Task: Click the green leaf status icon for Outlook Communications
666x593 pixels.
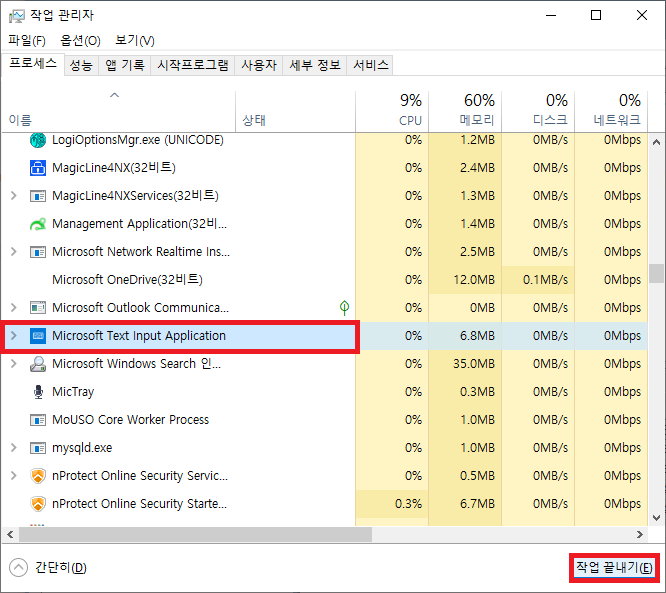Action: (345, 308)
